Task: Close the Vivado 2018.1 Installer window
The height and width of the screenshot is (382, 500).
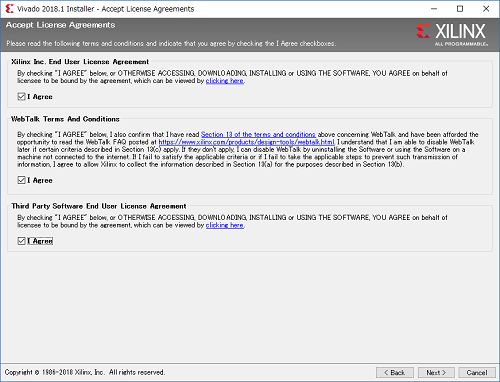Action: point(486,9)
